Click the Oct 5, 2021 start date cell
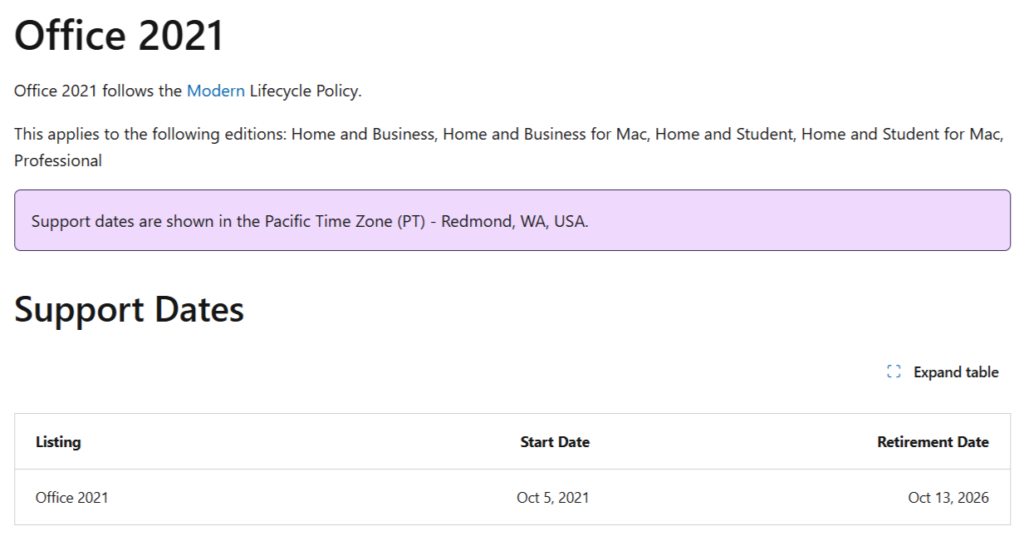The height and width of the screenshot is (551, 1024). tap(554, 497)
